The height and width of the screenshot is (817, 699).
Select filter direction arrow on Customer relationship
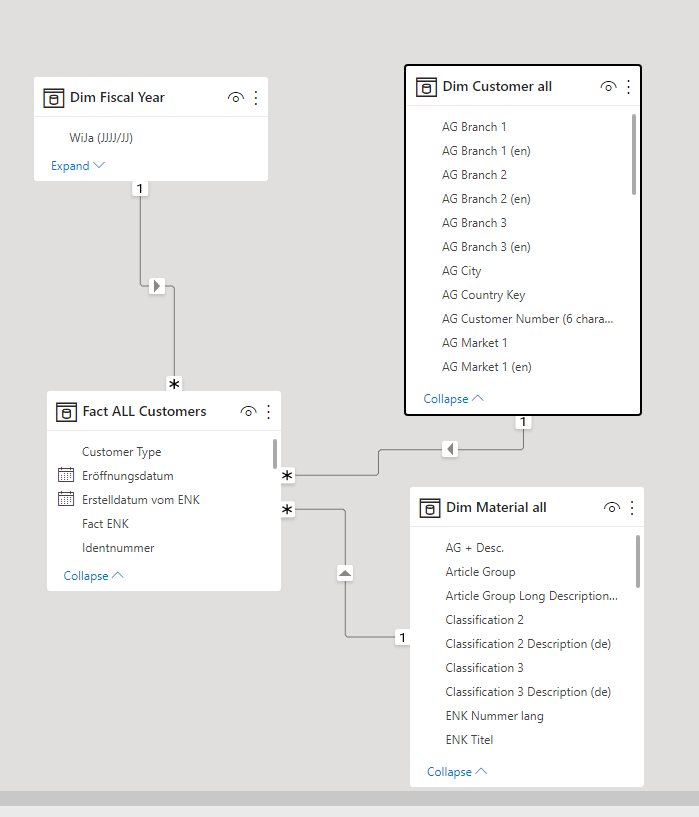[450, 449]
